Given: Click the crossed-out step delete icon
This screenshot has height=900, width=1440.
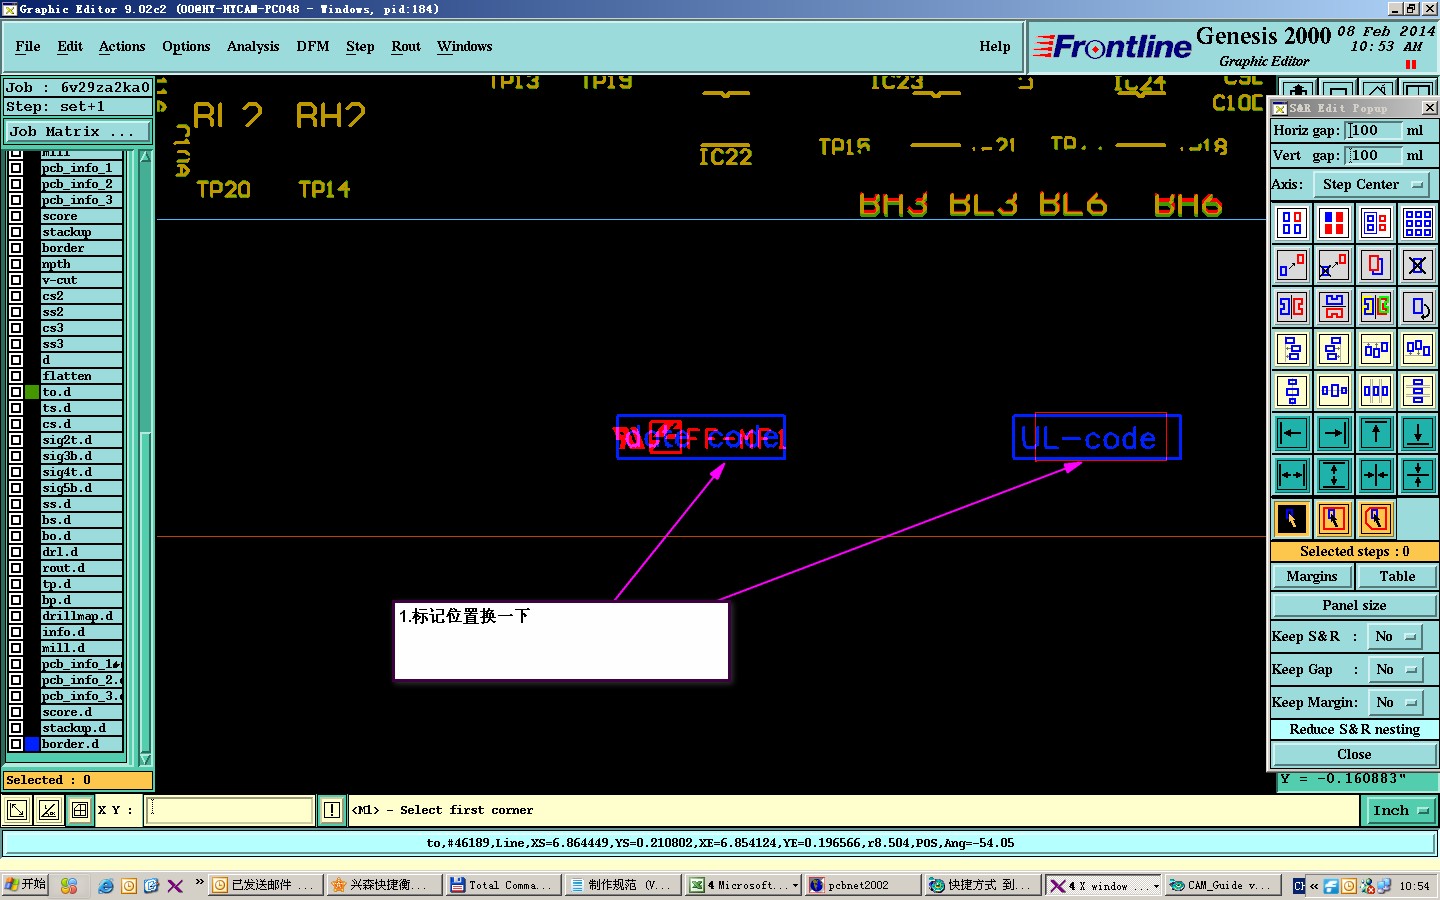Looking at the screenshot, I should (1418, 265).
